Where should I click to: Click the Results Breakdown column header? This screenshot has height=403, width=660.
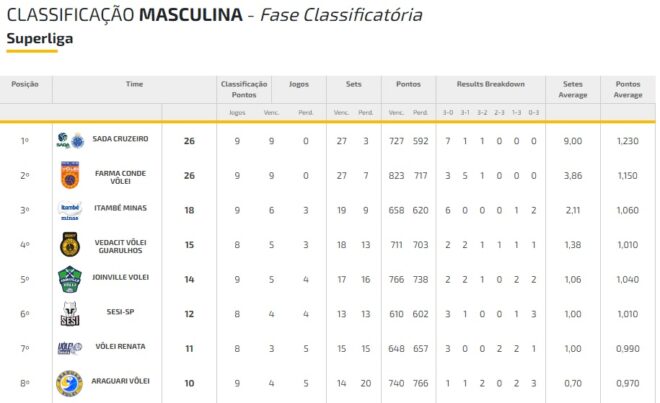point(490,84)
